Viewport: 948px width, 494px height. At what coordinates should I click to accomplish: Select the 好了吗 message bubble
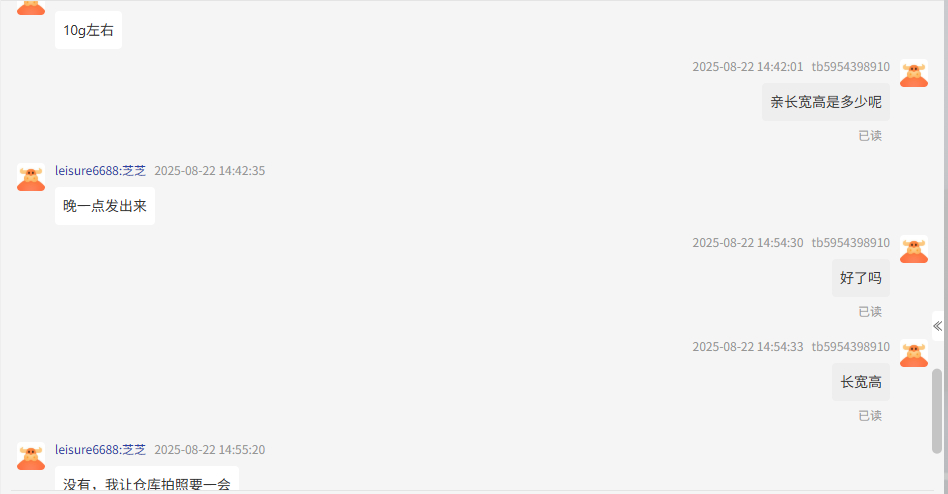pyautogui.click(x=861, y=278)
